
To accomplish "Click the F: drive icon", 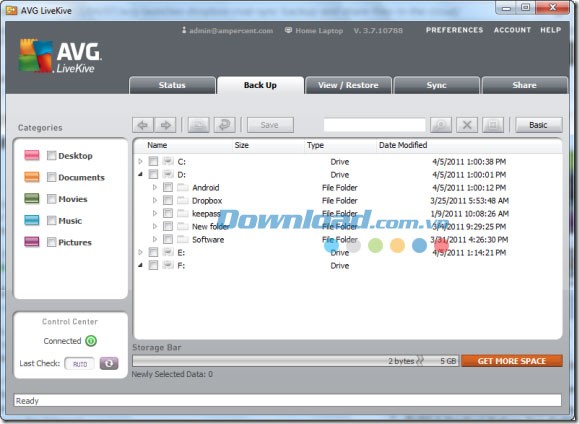I will [x=168, y=265].
